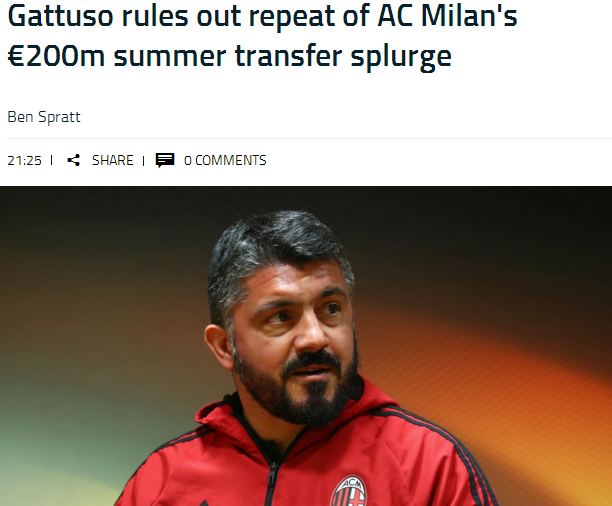The image size is (612, 506).
Task: Select the SHARE text label
Action: (112, 160)
